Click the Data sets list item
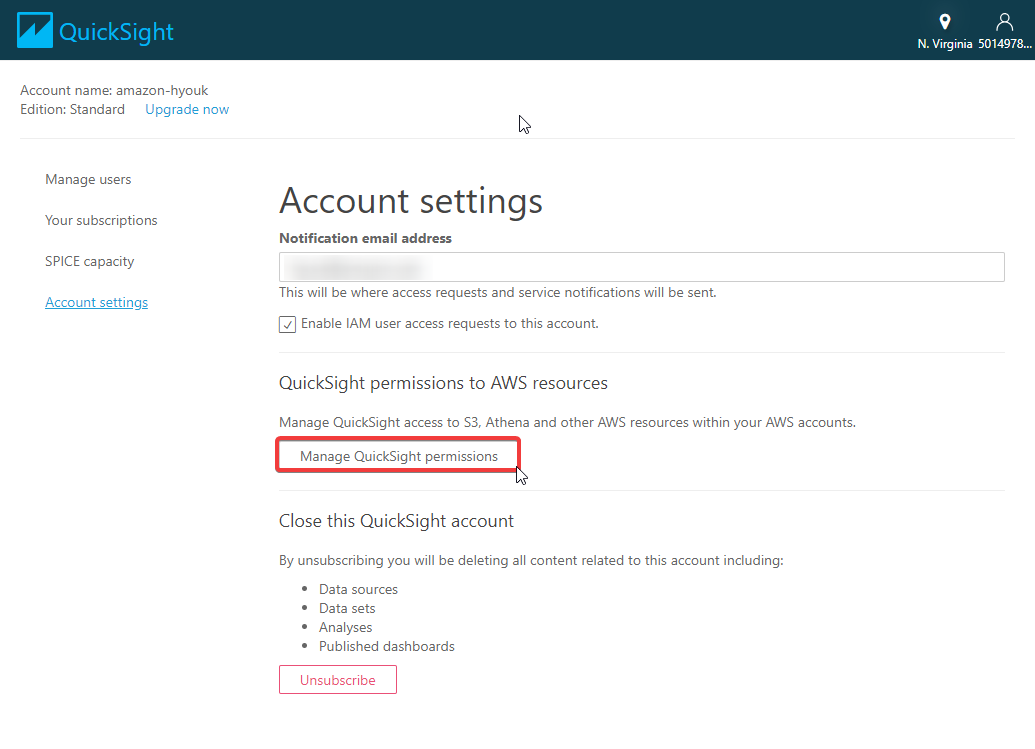 347,608
